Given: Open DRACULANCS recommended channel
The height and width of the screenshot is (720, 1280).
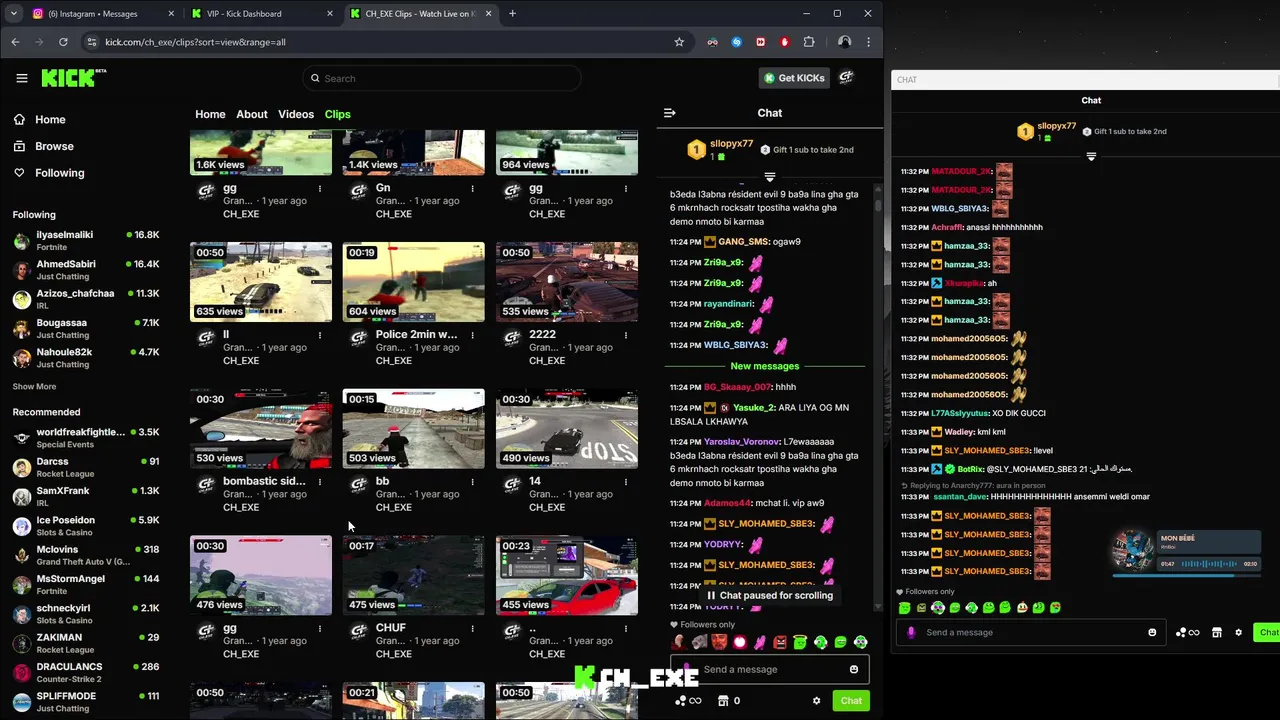Looking at the screenshot, I should pyautogui.click(x=84, y=672).
